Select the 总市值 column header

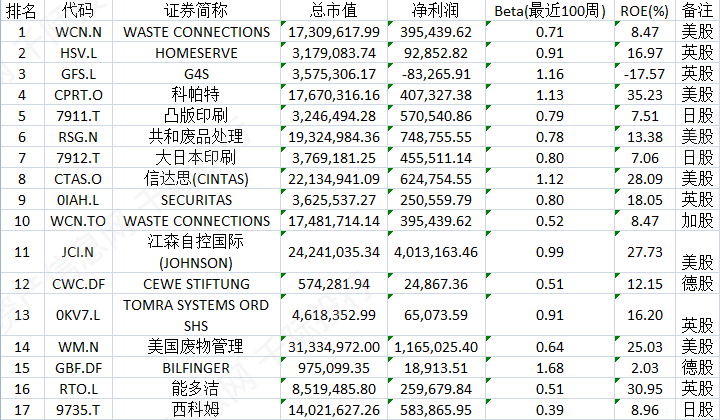(331, 11)
